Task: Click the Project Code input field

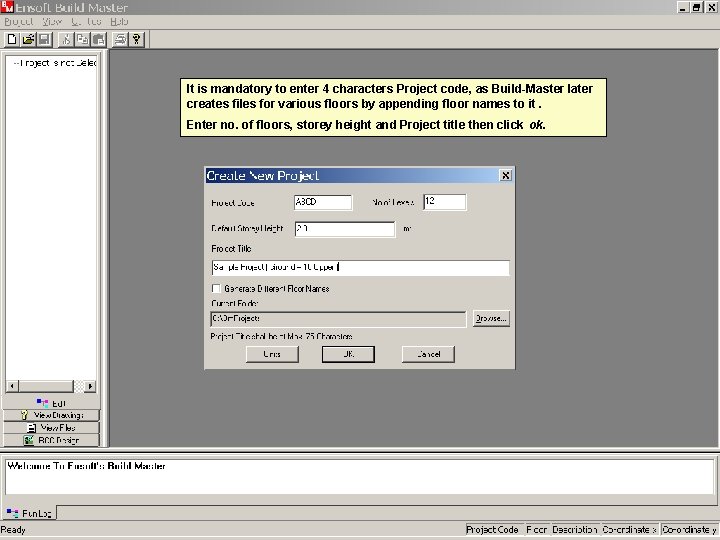Action: pos(323,202)
